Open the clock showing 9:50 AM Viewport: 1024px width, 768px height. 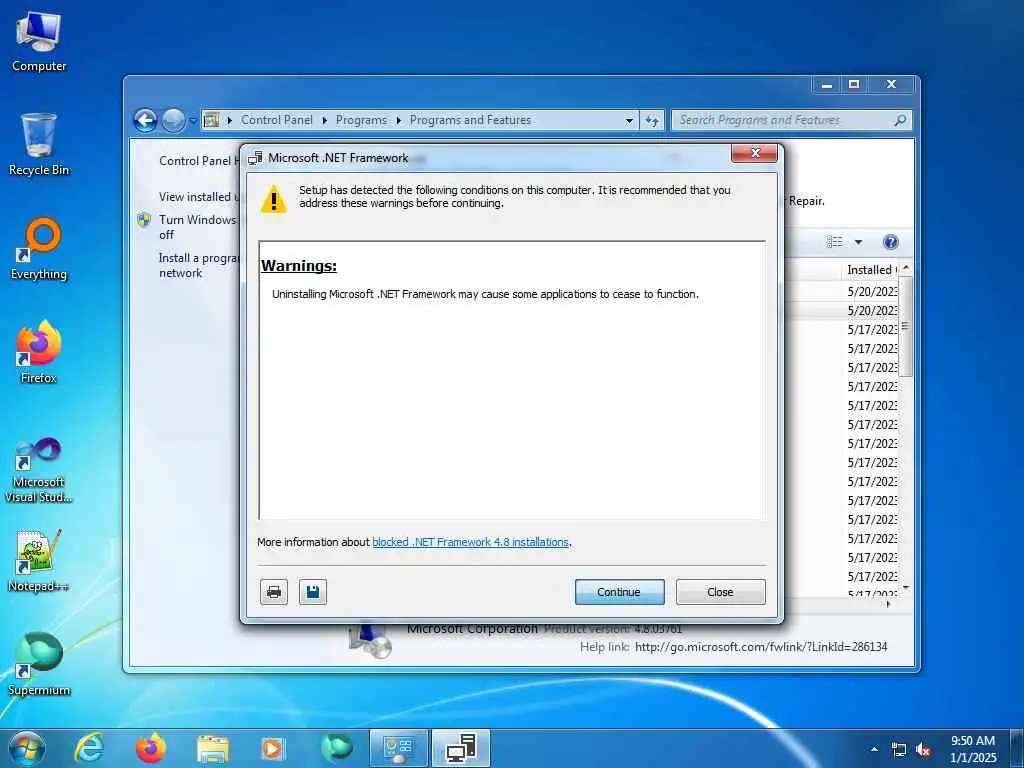tap(973, 749)
